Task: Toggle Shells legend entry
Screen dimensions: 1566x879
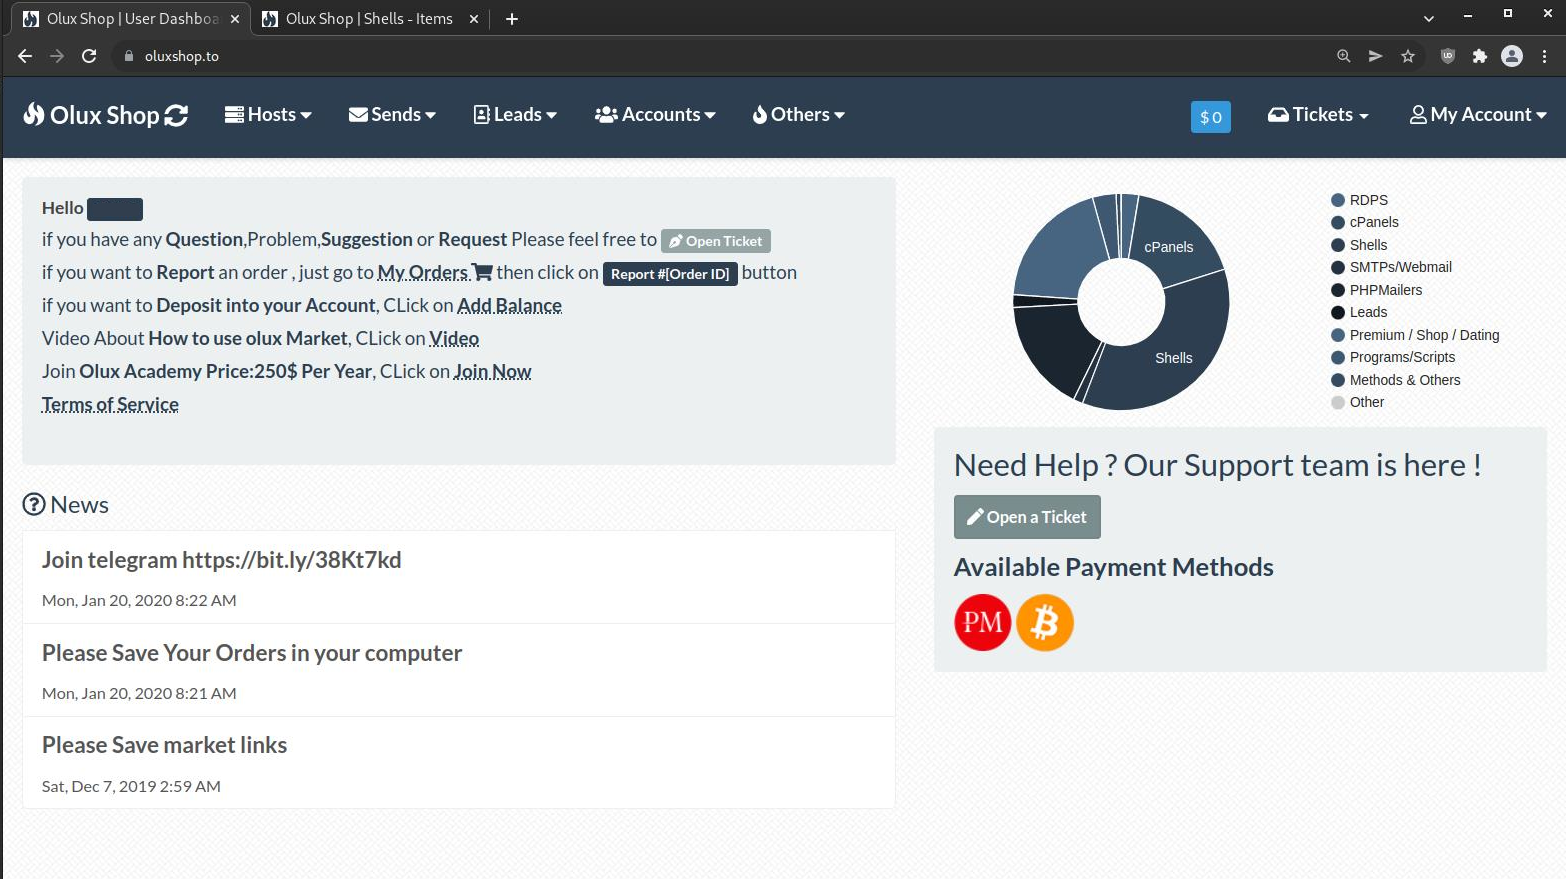Action: click(1359, 245)
